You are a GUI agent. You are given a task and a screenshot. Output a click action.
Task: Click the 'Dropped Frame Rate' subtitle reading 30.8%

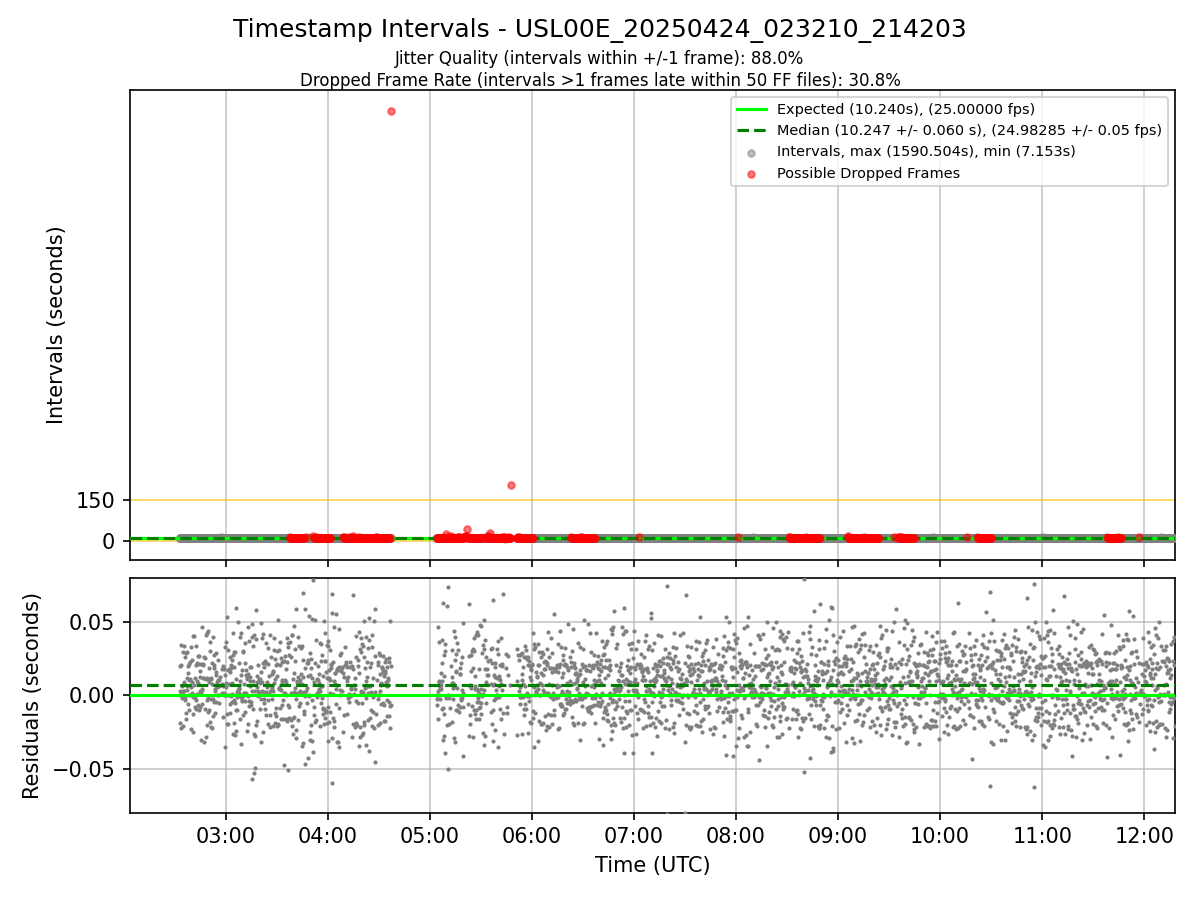pyautogui.click(x=600, y=80)
